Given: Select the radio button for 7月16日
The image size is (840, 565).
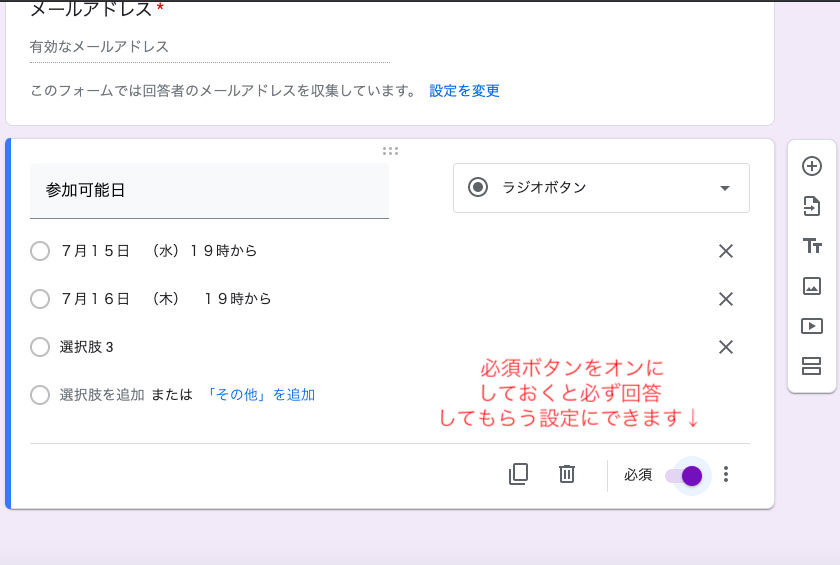Looking at the screenshot, I should (x=40, y=299).
